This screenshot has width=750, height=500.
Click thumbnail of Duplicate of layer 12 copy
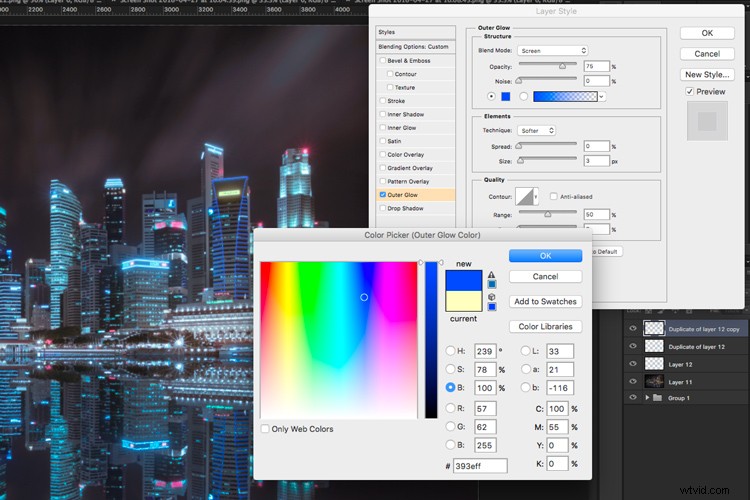[654, 328]
